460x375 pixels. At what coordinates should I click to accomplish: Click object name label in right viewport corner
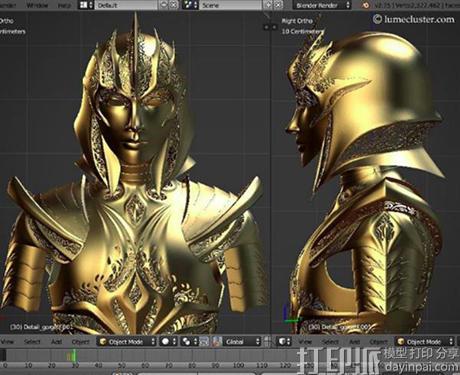coord(340,327)
